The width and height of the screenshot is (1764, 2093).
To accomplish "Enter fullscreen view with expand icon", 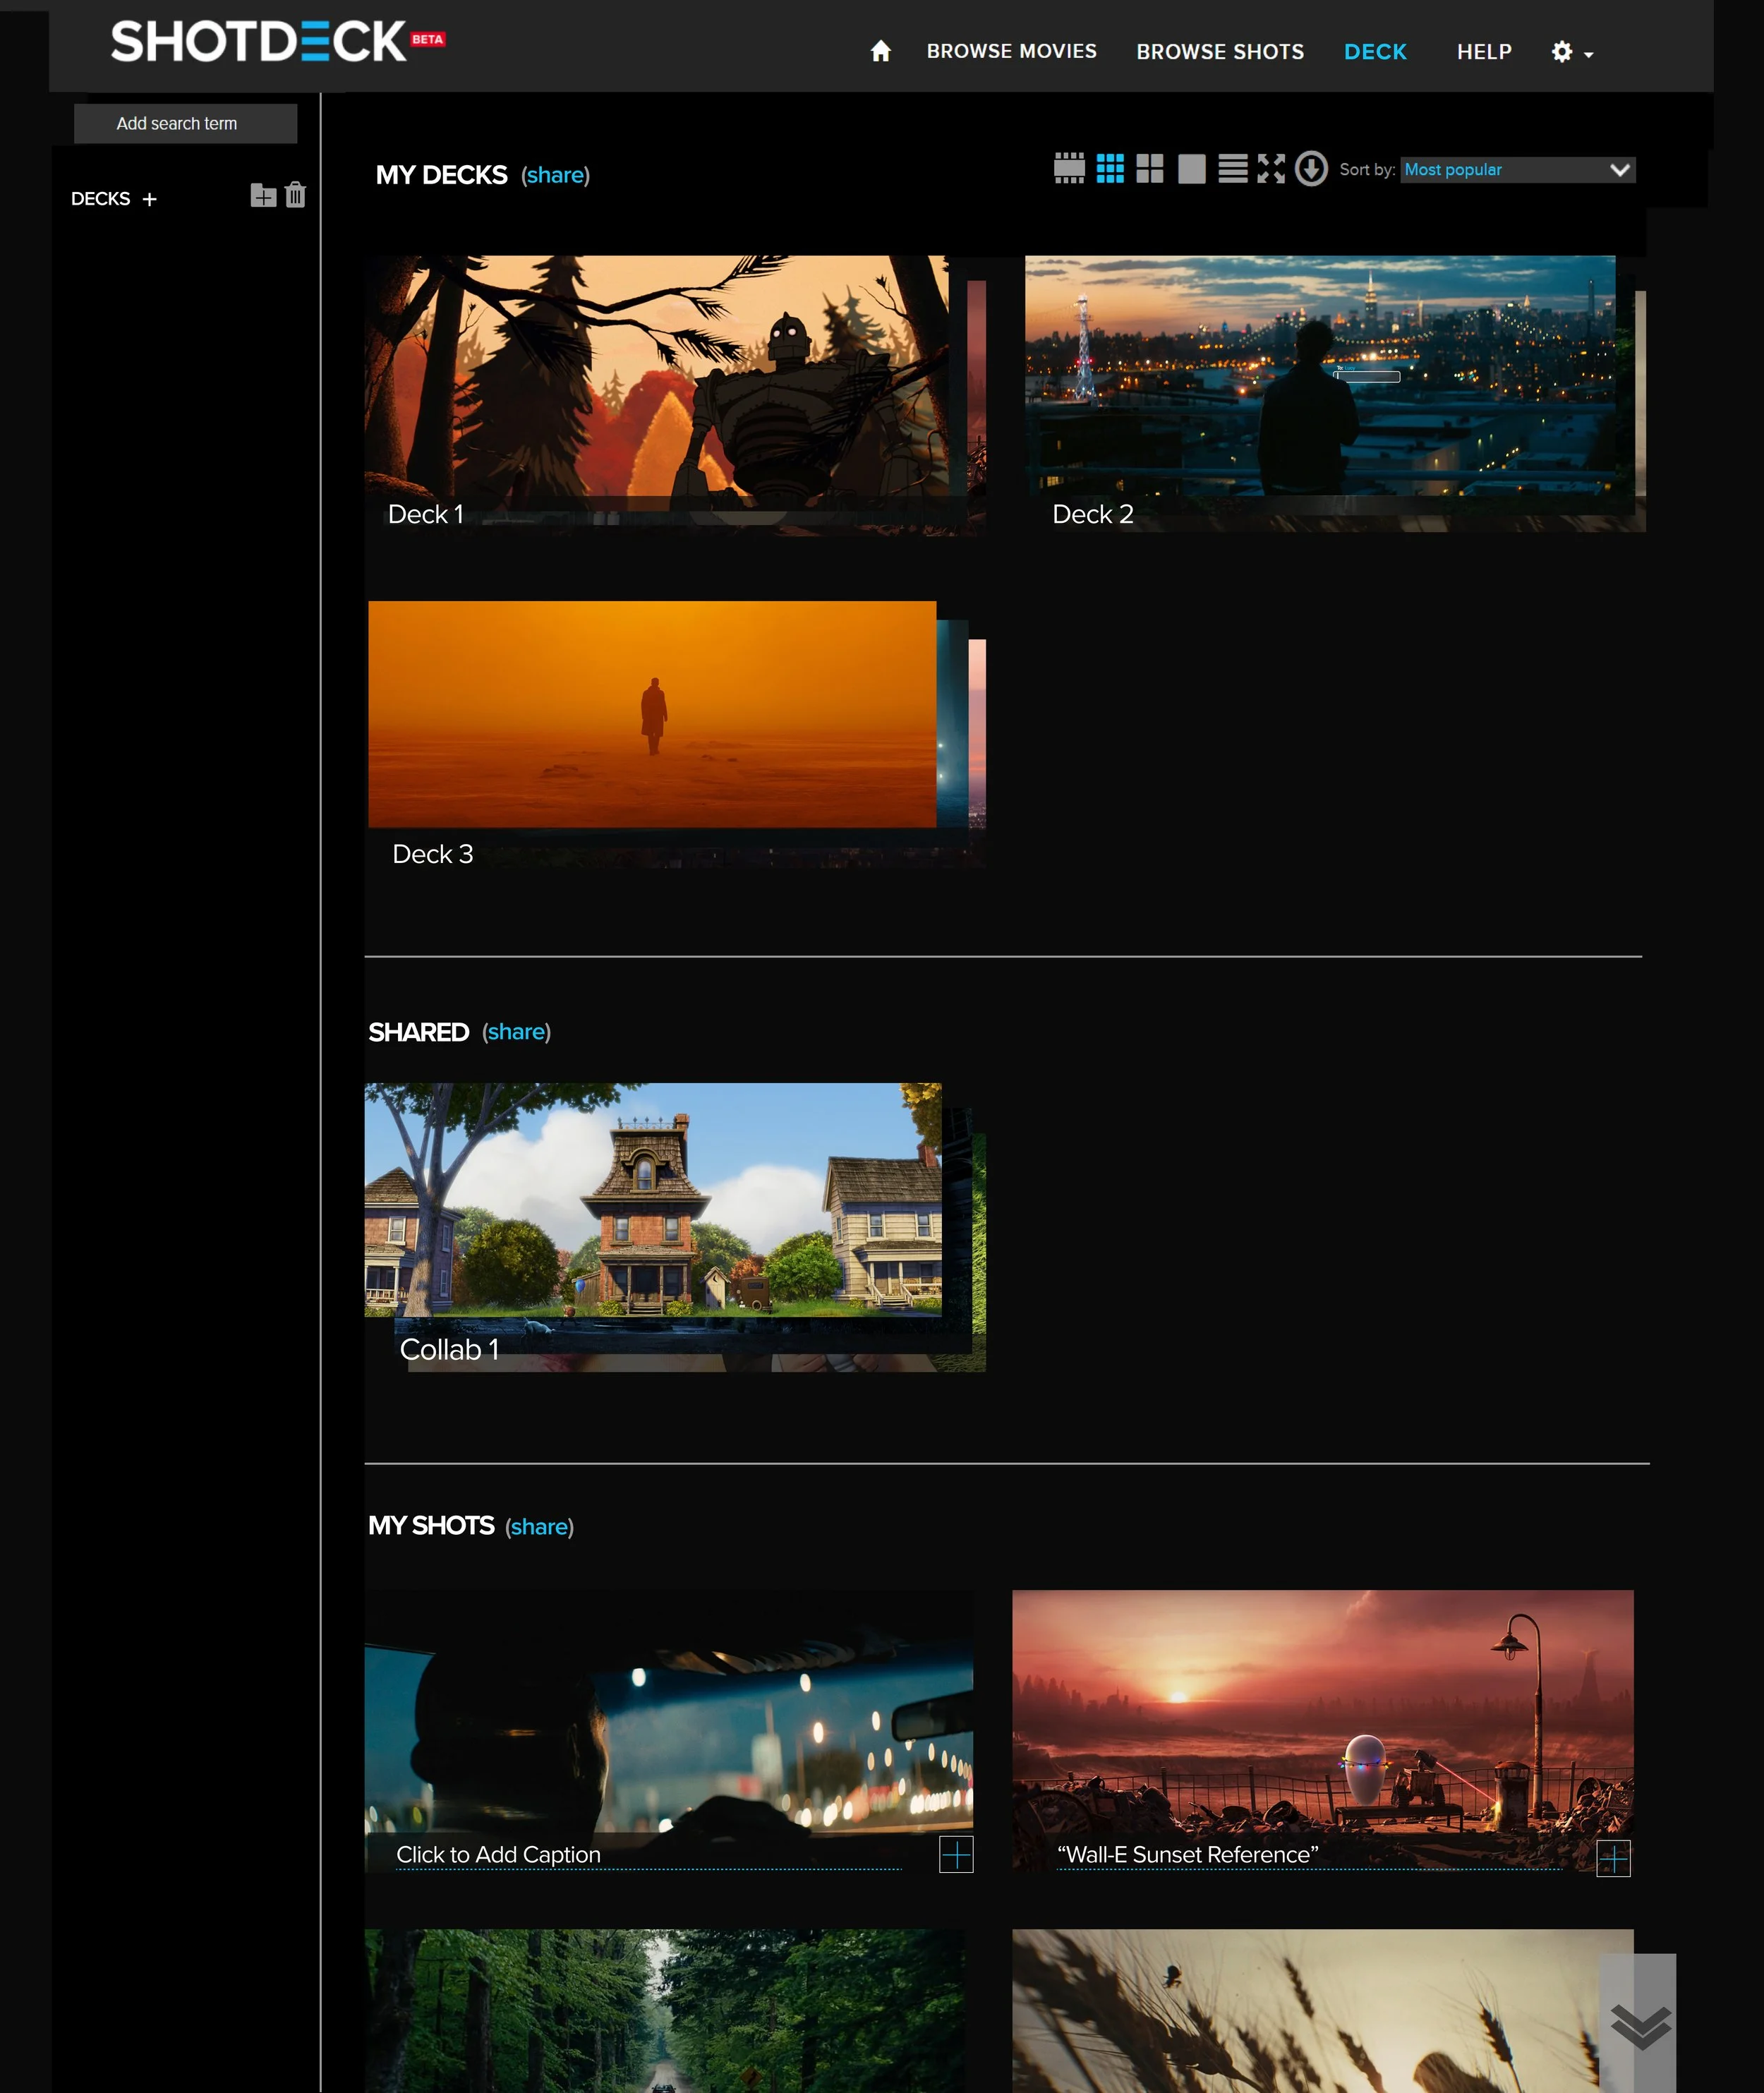I will point(1271,168).
